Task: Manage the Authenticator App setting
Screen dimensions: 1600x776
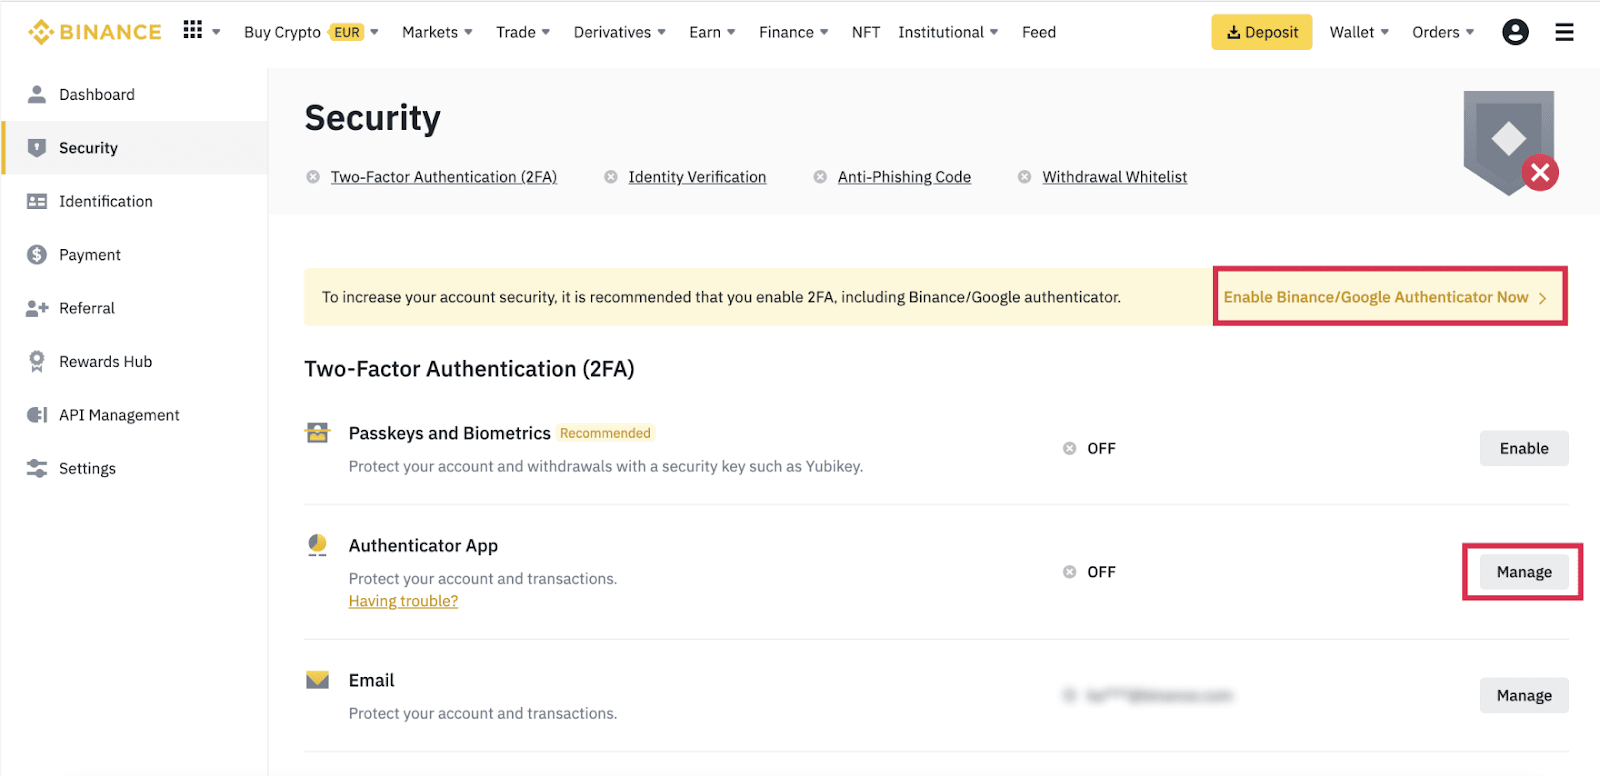Action: click(1523, 572)
